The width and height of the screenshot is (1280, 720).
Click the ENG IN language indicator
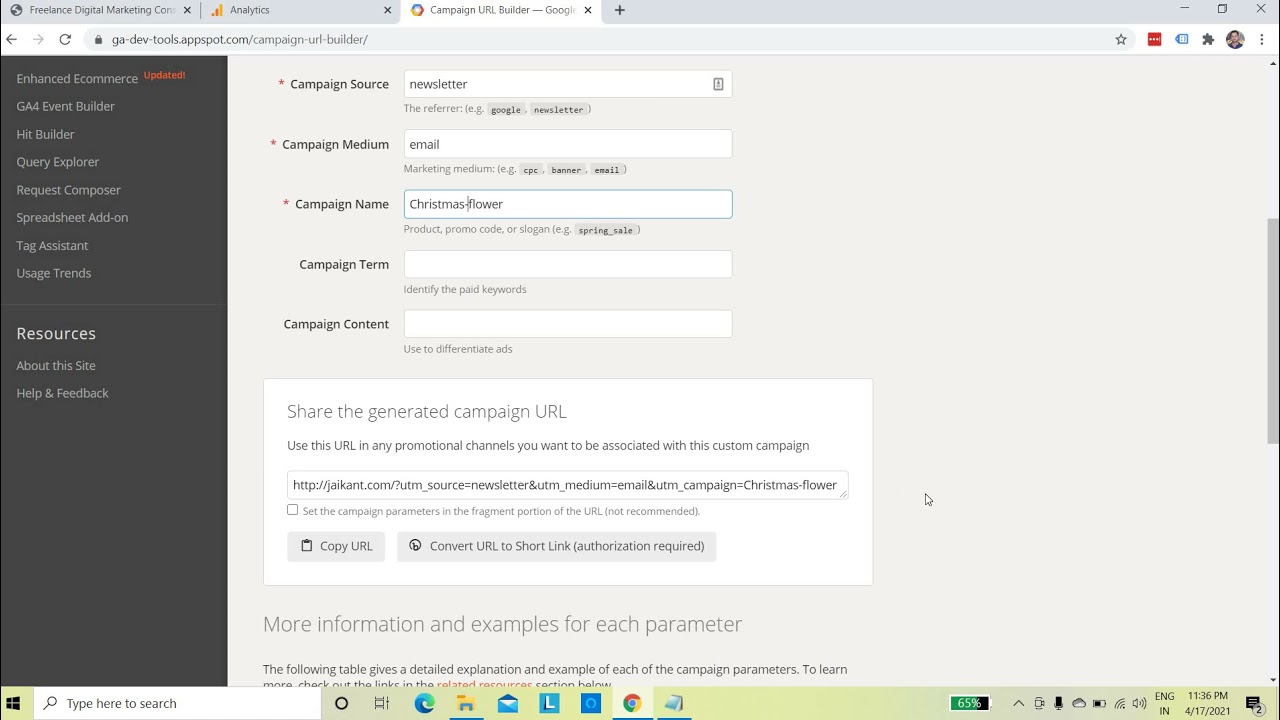coord(1165,703)
